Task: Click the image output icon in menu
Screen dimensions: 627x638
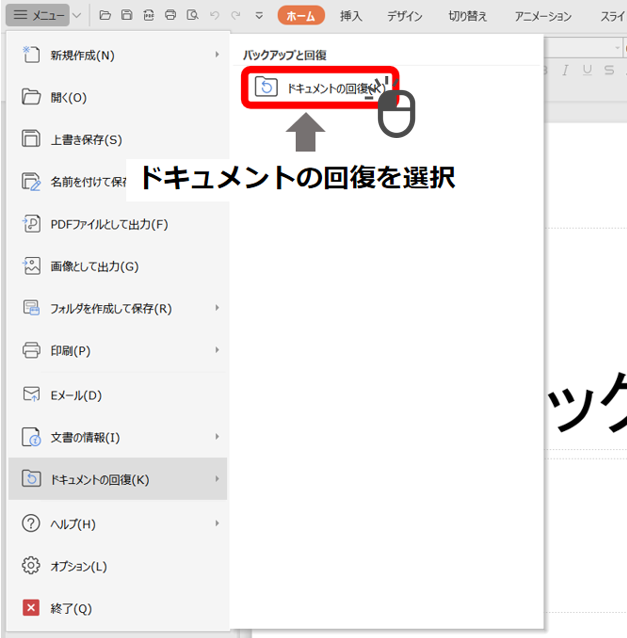Action: 31,266
